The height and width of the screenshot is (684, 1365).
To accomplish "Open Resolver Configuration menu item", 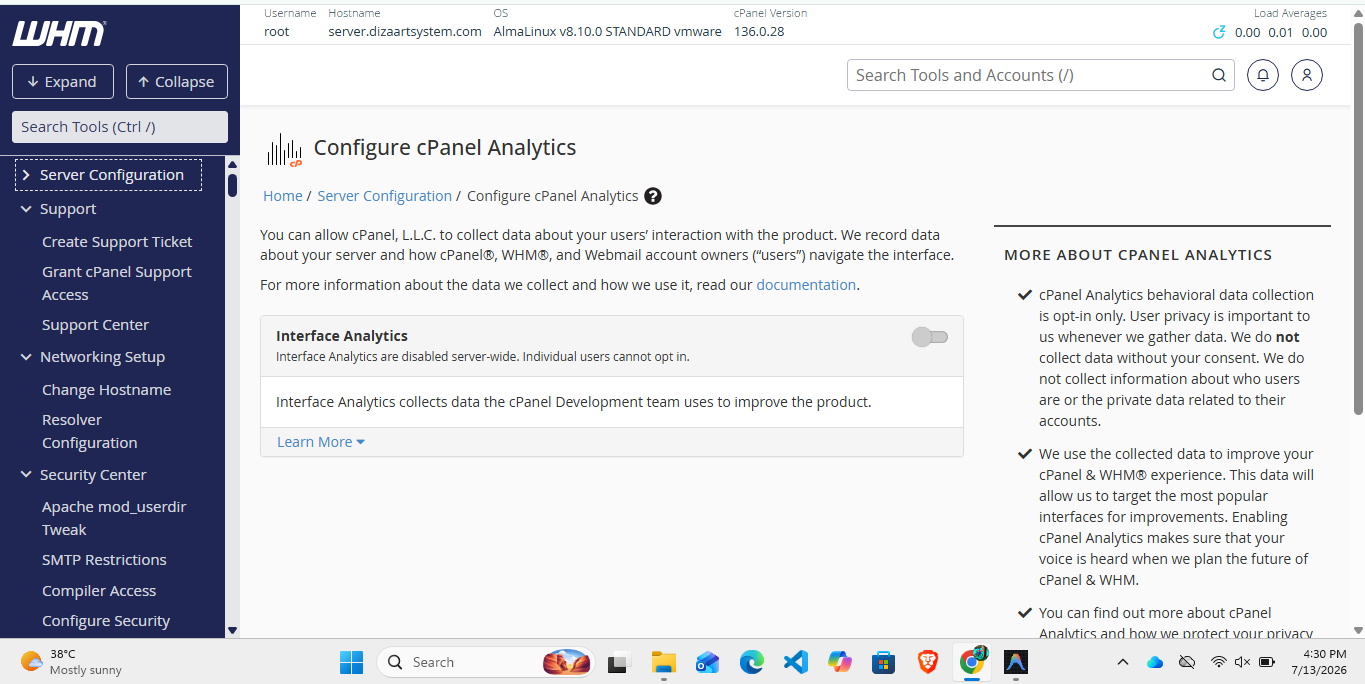I will click(90, 431).
